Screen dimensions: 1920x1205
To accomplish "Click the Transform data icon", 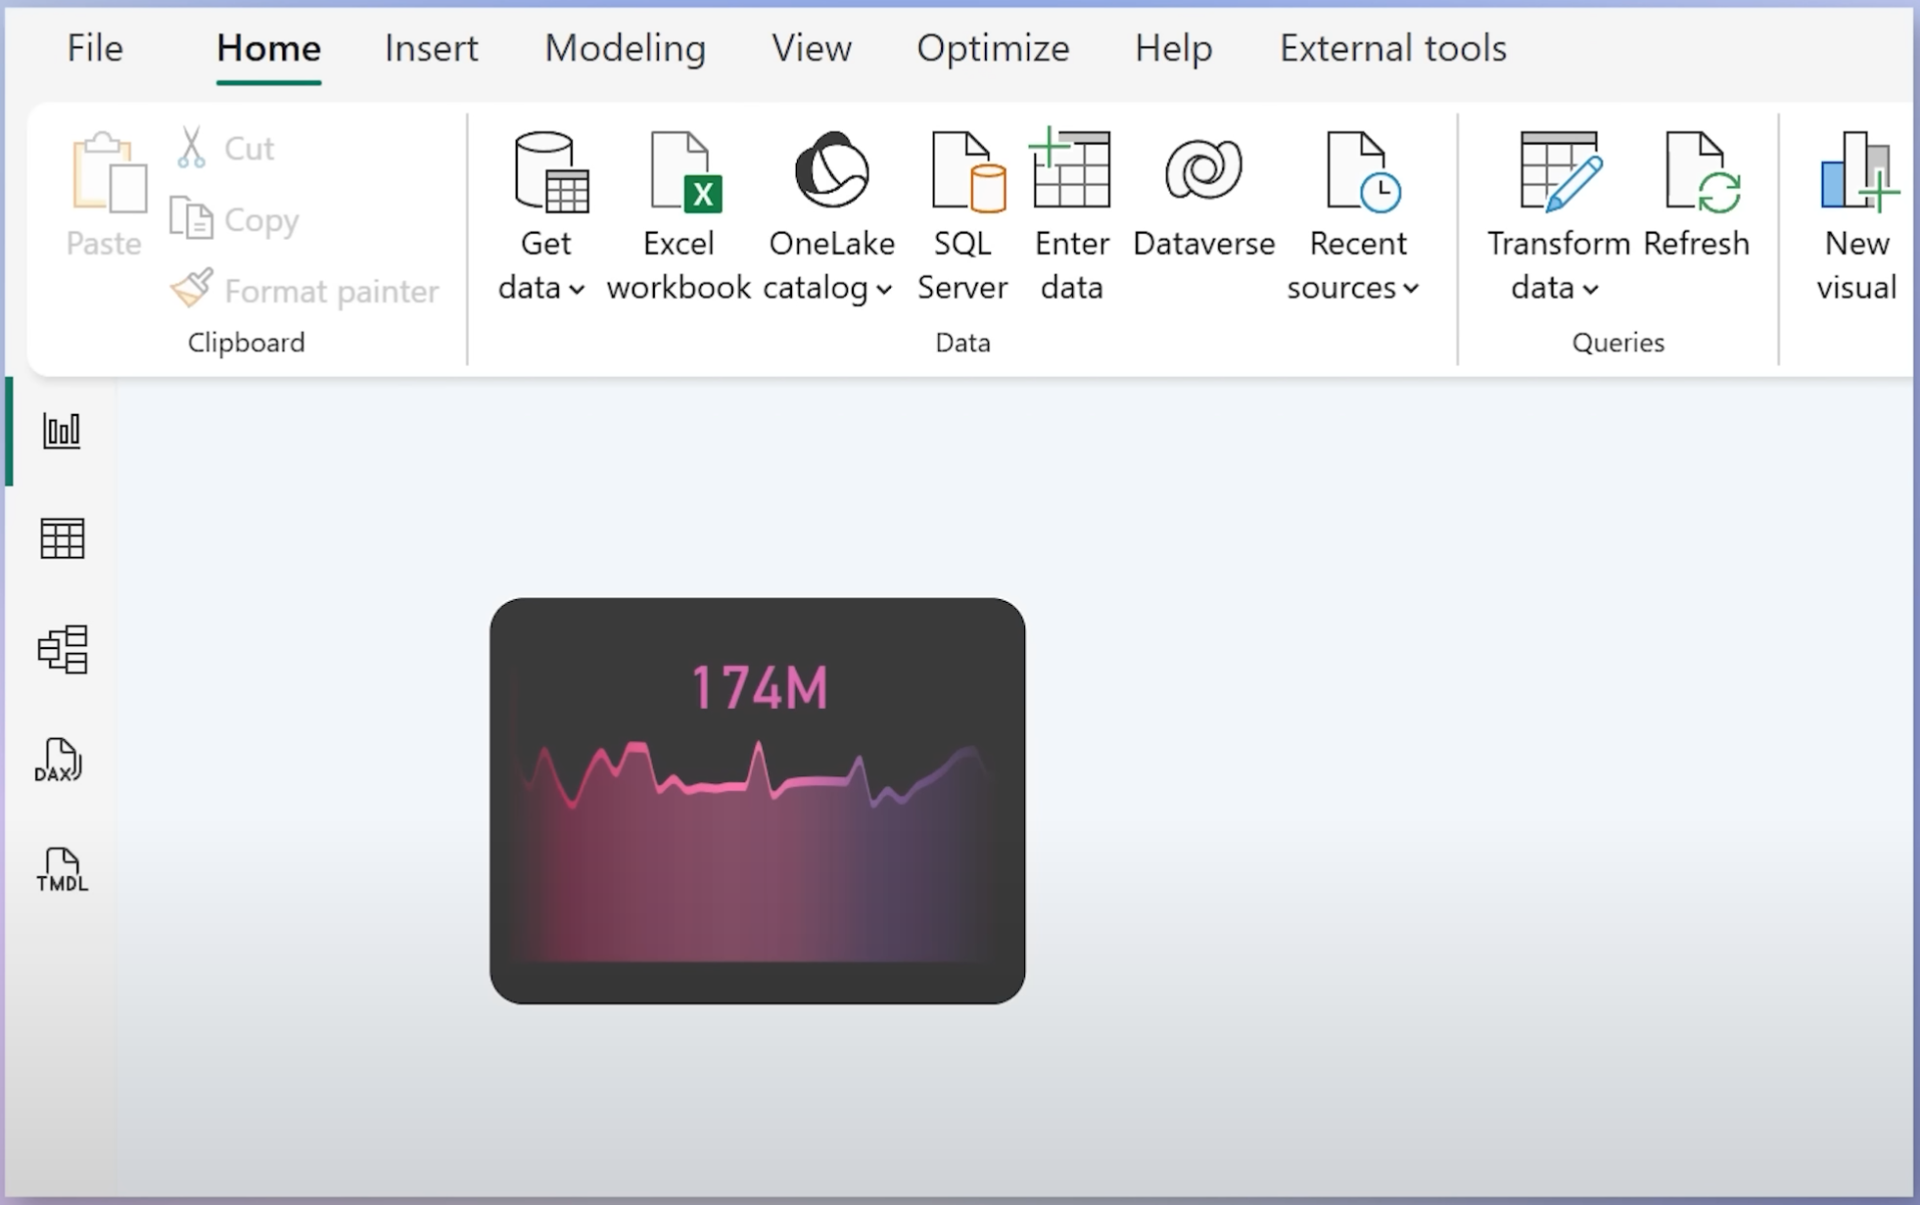I will [x=1560, y=172].
